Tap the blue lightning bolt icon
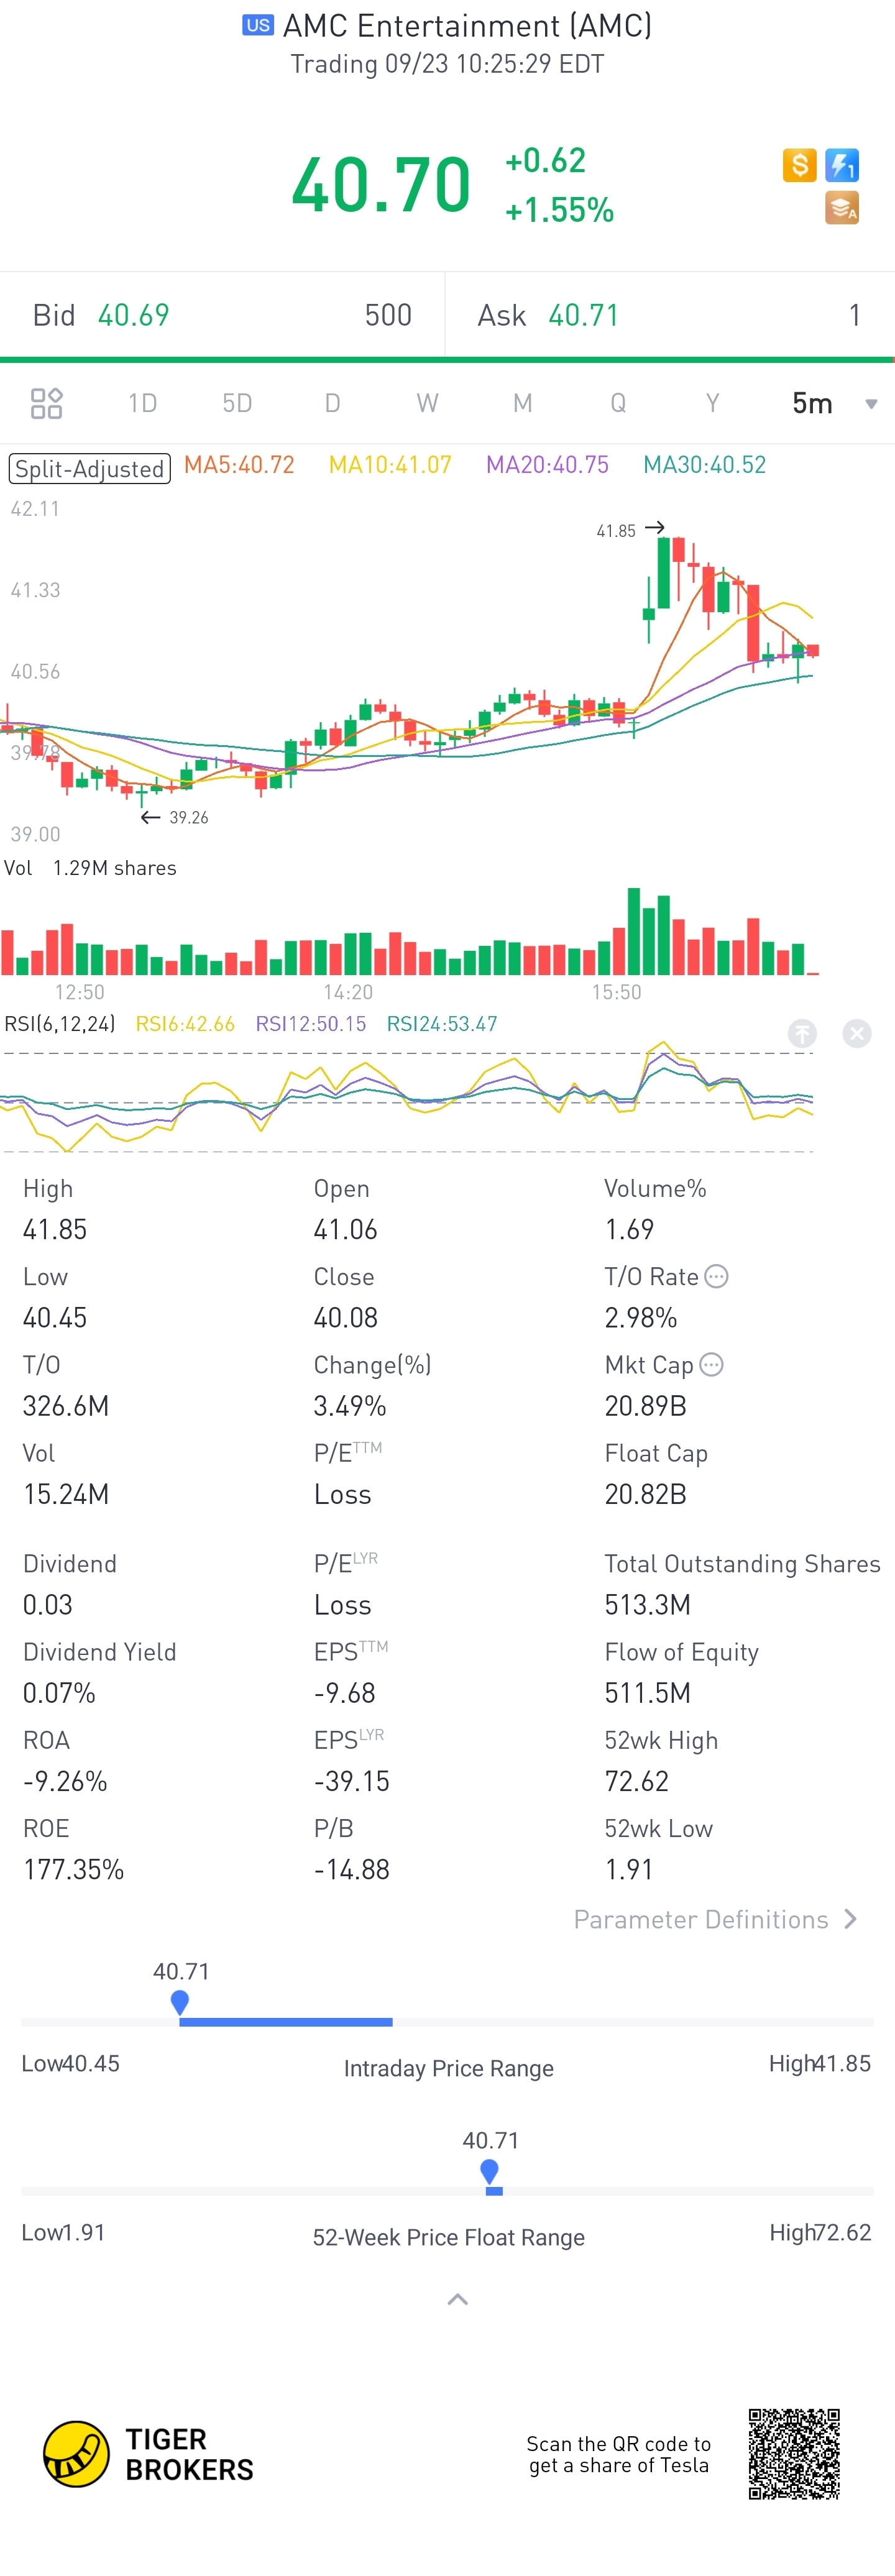 [842, 164]
